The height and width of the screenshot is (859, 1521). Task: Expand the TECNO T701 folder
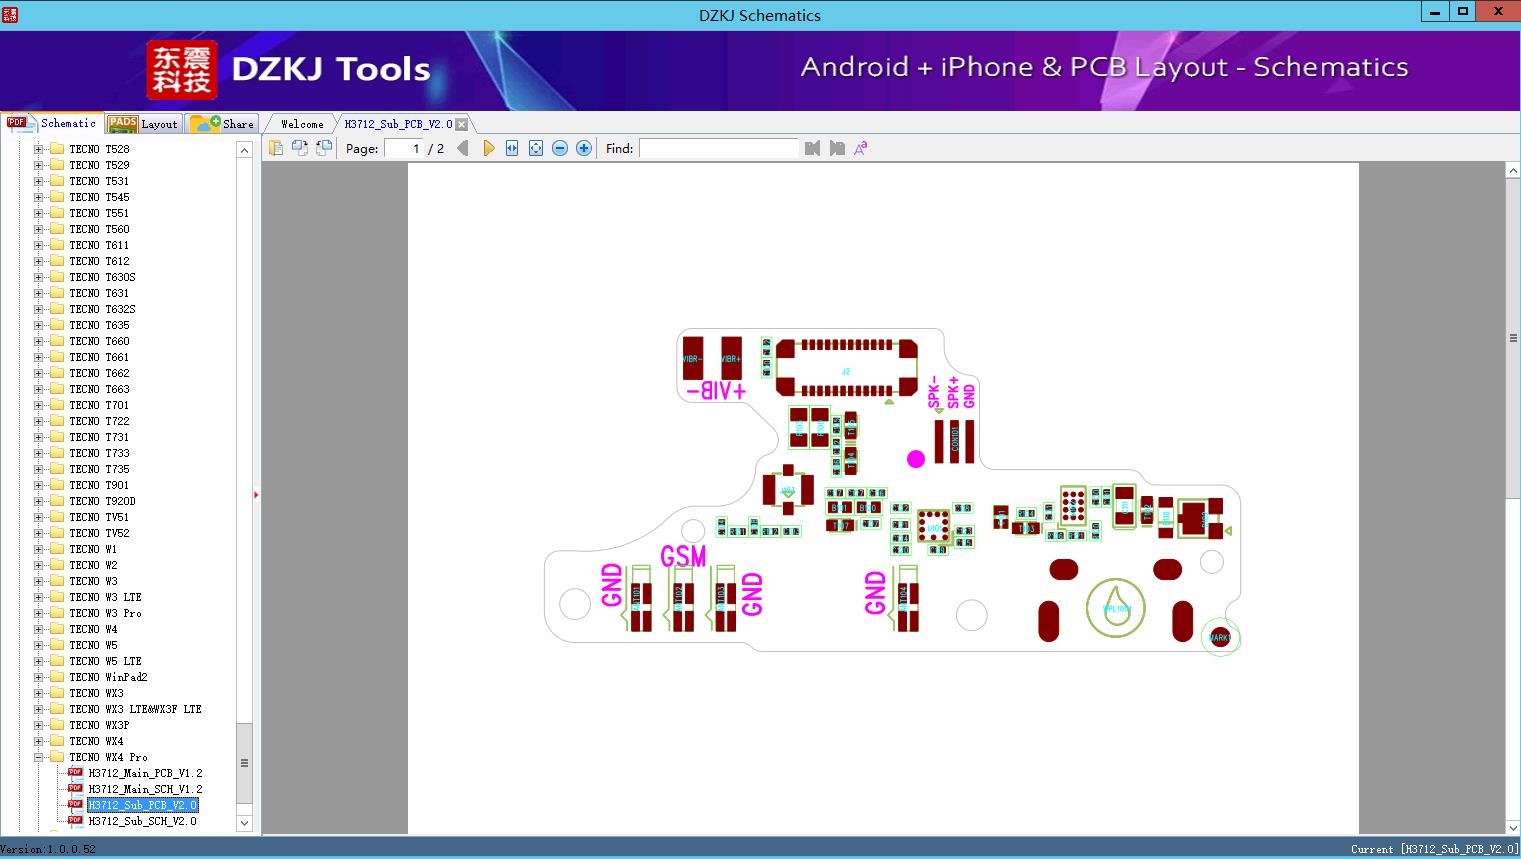pos(39,405)
